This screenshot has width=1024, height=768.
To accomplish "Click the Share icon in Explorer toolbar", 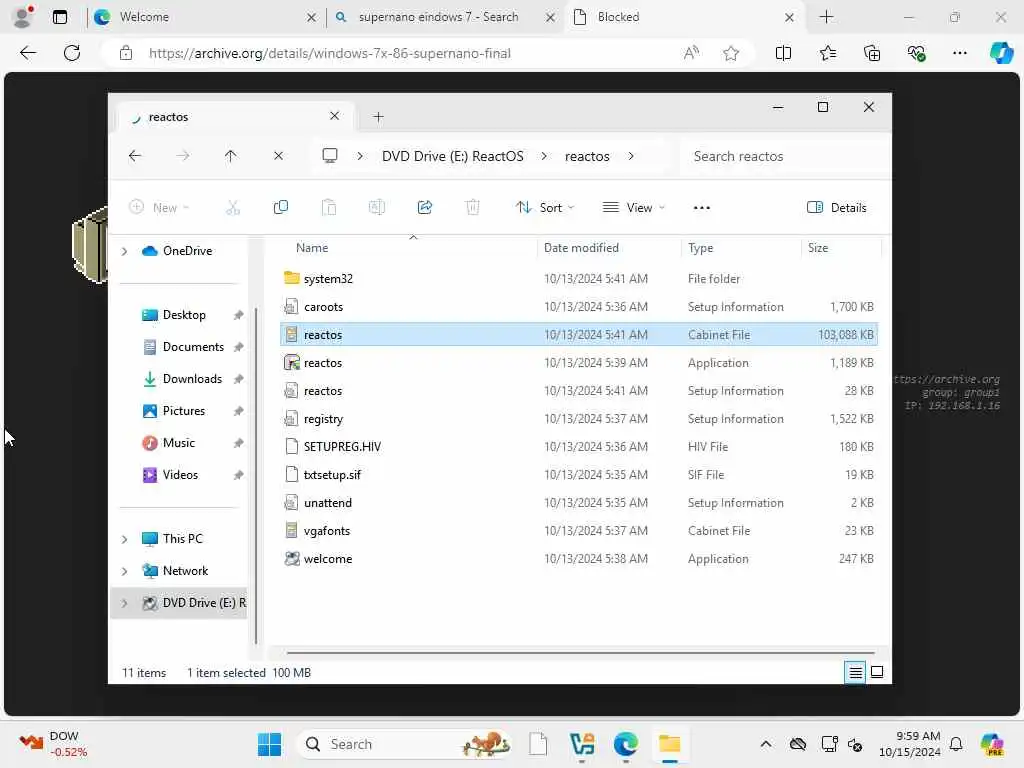I will (424, 208).
